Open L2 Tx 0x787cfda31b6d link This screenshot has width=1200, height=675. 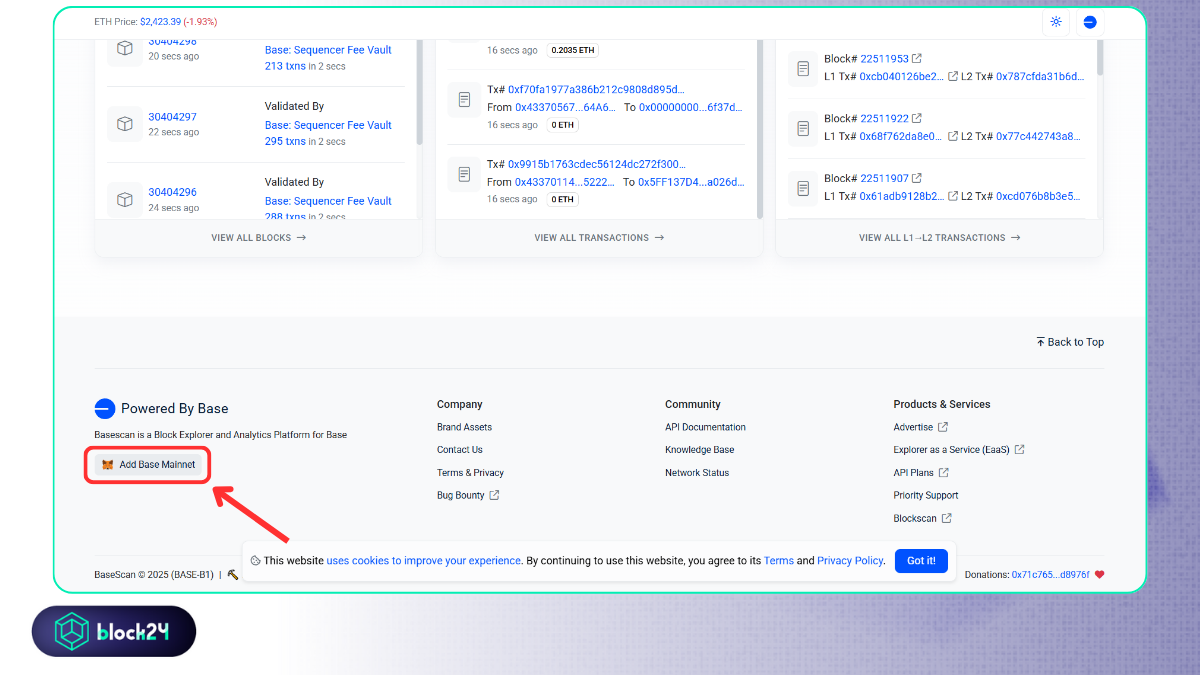click(x=1040, y=77)
